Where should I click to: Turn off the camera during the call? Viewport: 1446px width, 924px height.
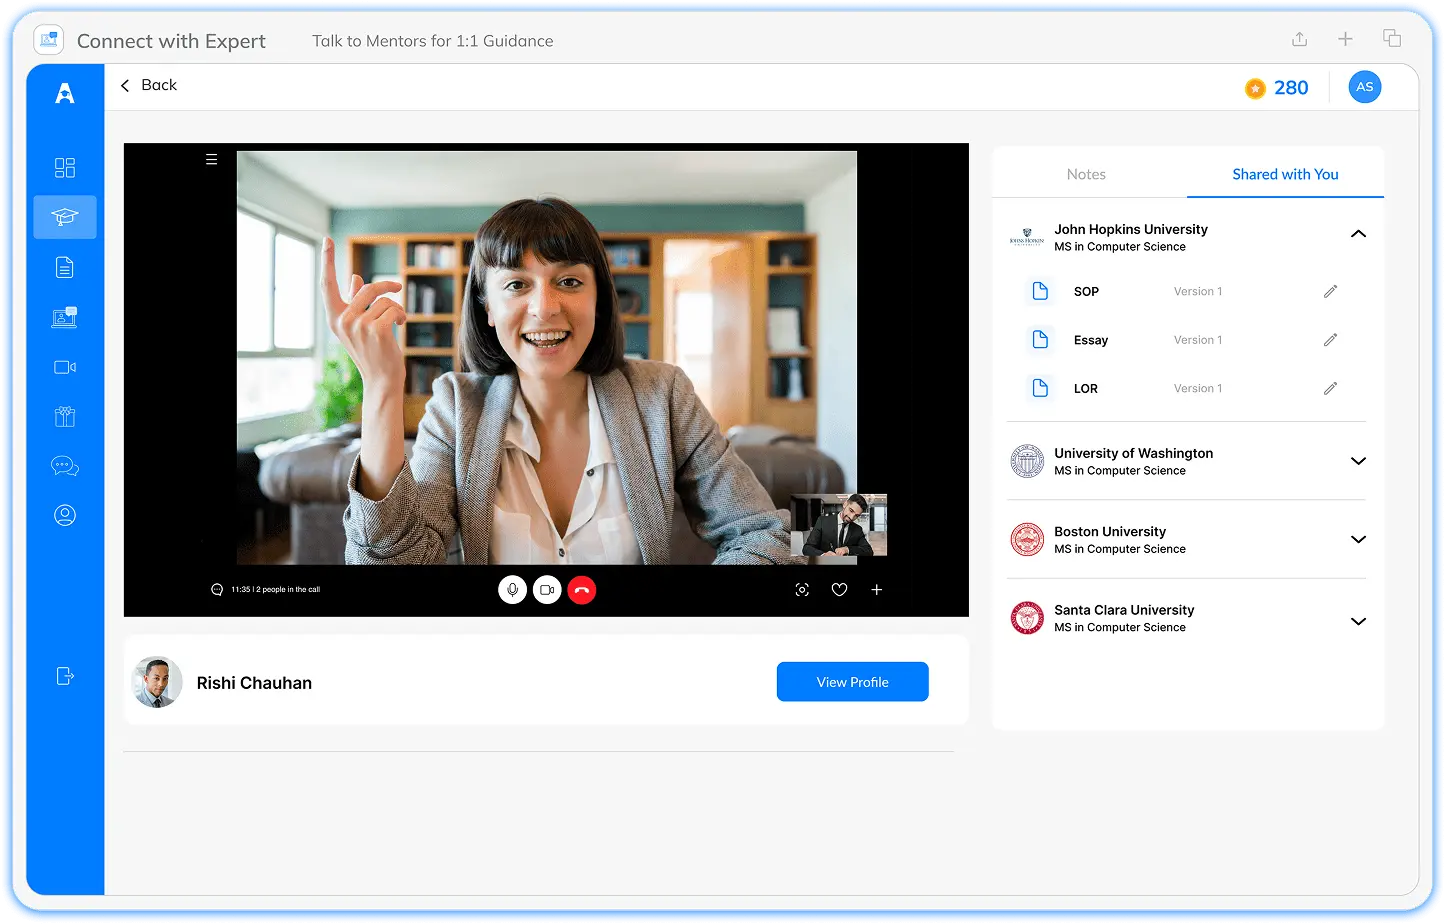(x=547, y=589)
